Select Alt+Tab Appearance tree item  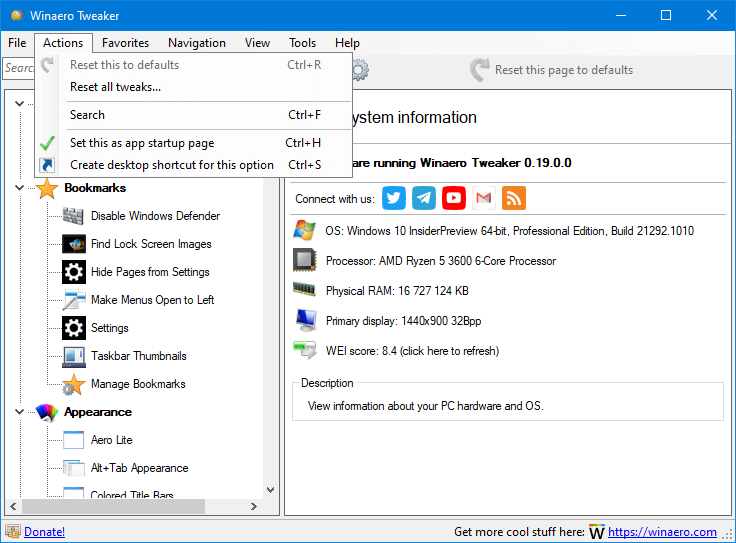139,468
